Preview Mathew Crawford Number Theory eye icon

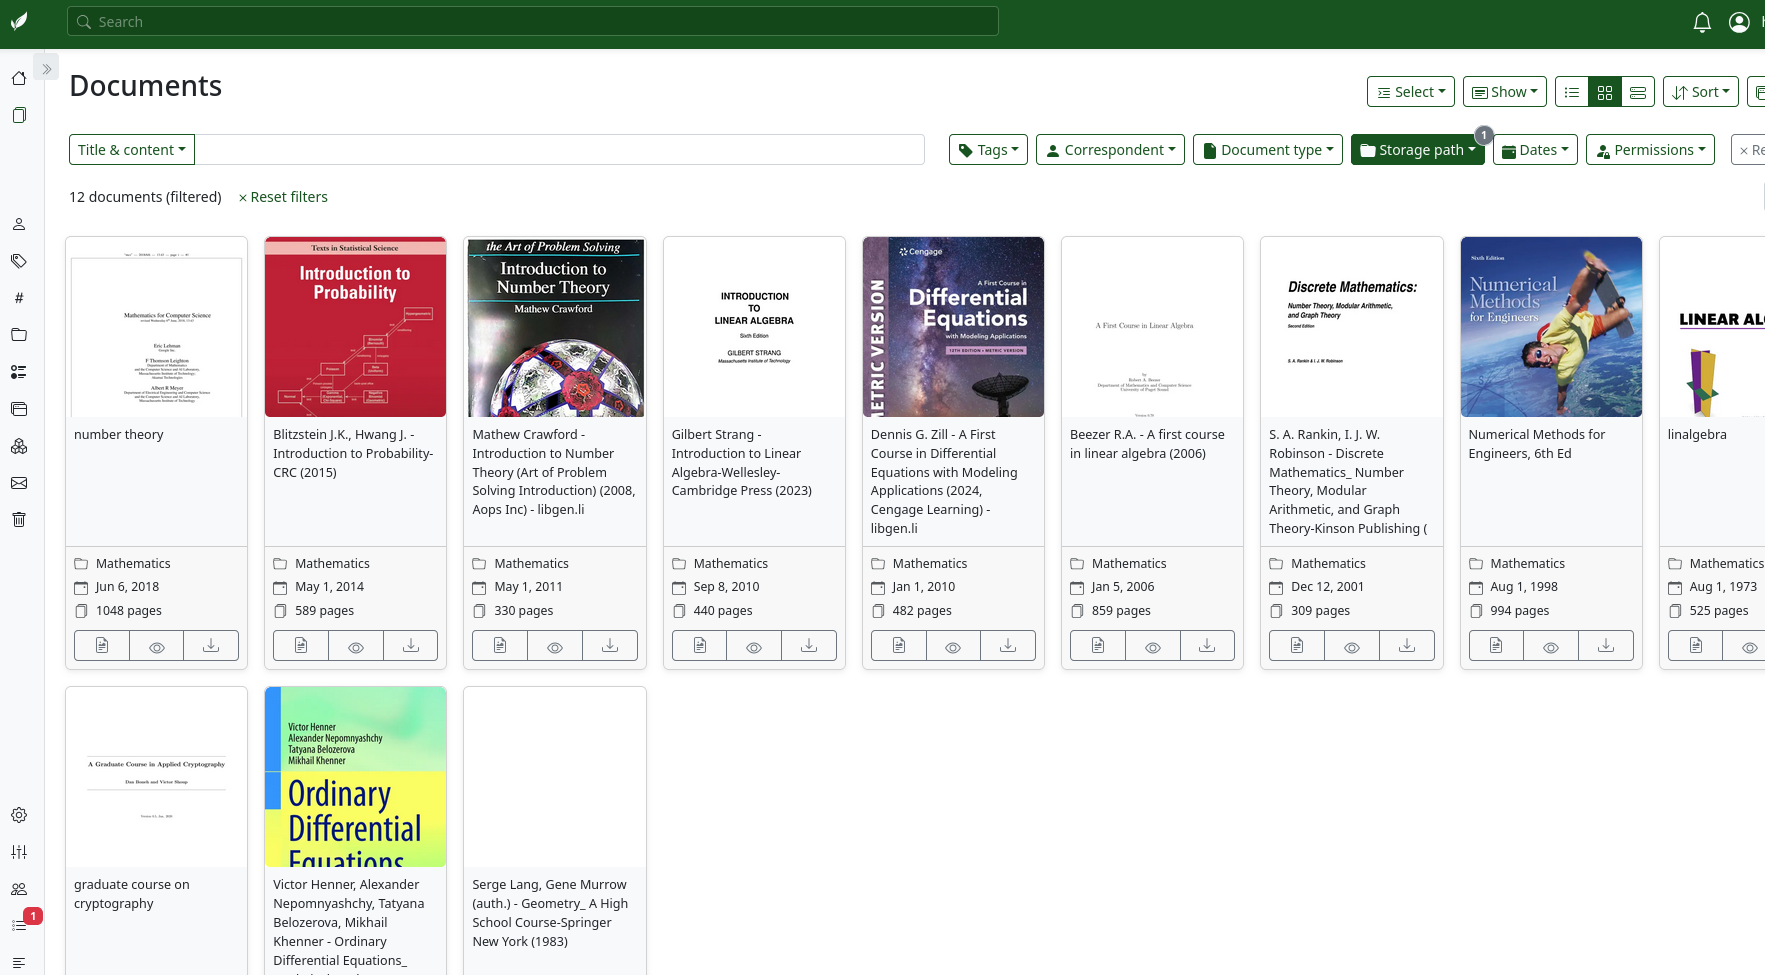(x=555, y=646)
